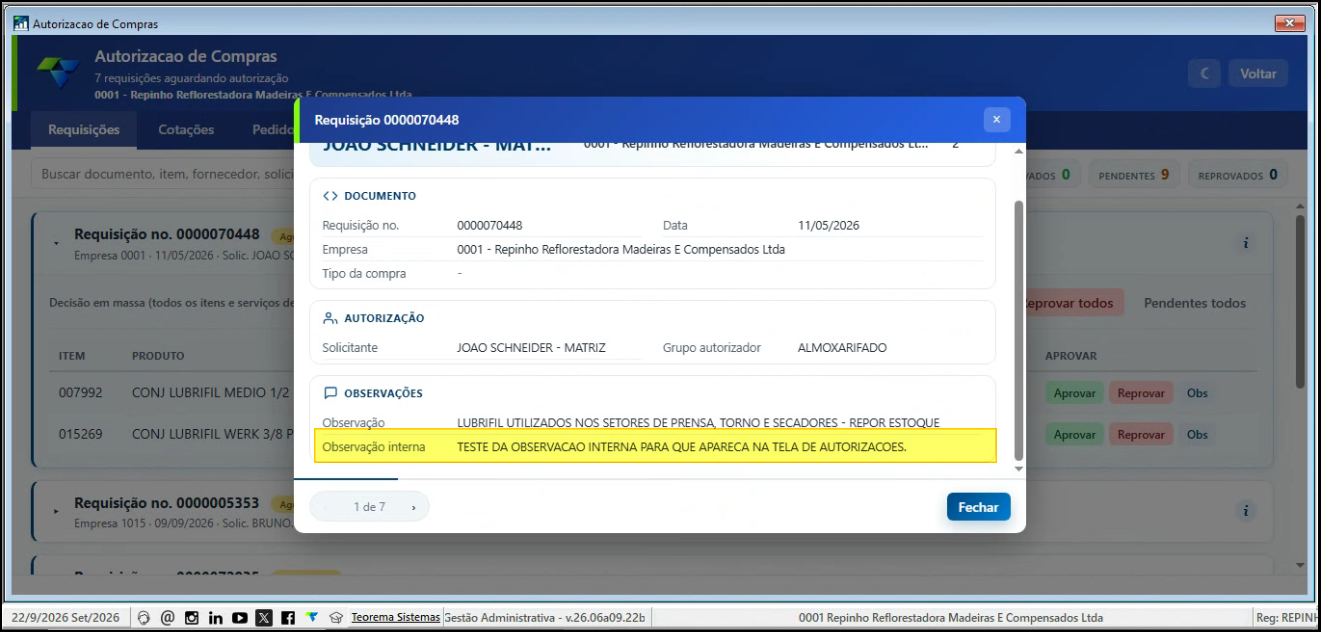Click the @ email icon in status bar

pyautogui.click(x=167, y=618)
